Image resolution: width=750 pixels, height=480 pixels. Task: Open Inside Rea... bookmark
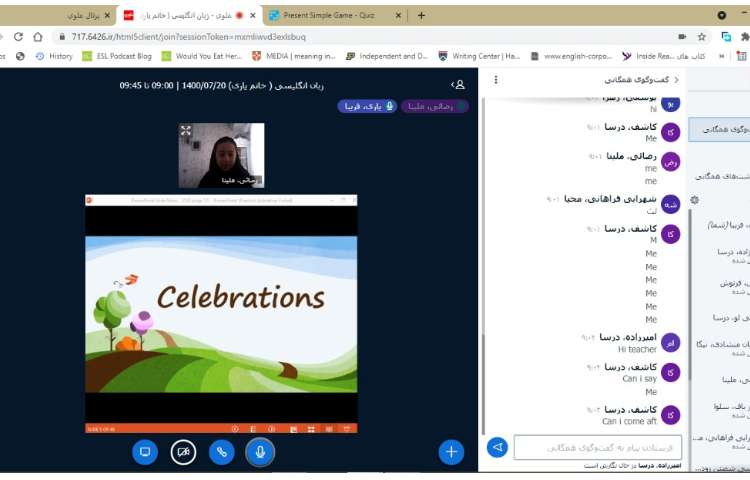coord(664,56)
